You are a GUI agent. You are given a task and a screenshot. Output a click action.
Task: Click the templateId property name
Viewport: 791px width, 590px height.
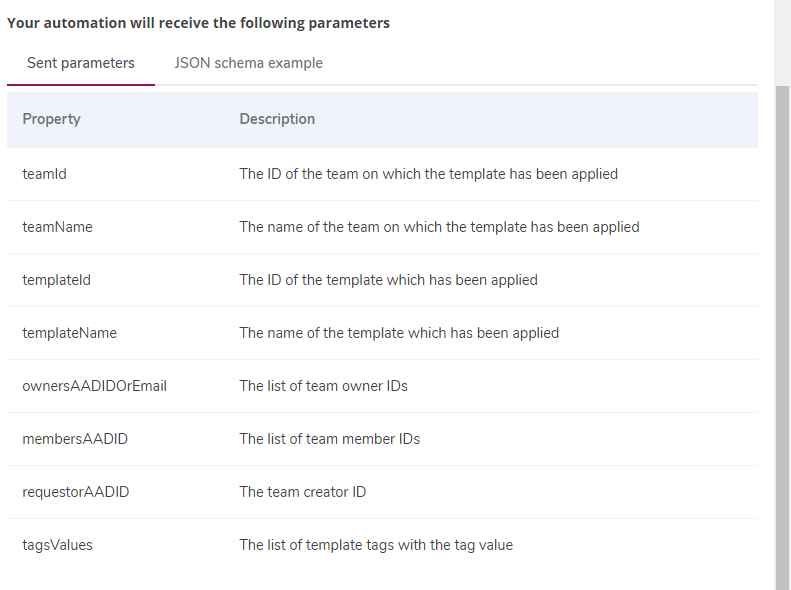point(56,280)
